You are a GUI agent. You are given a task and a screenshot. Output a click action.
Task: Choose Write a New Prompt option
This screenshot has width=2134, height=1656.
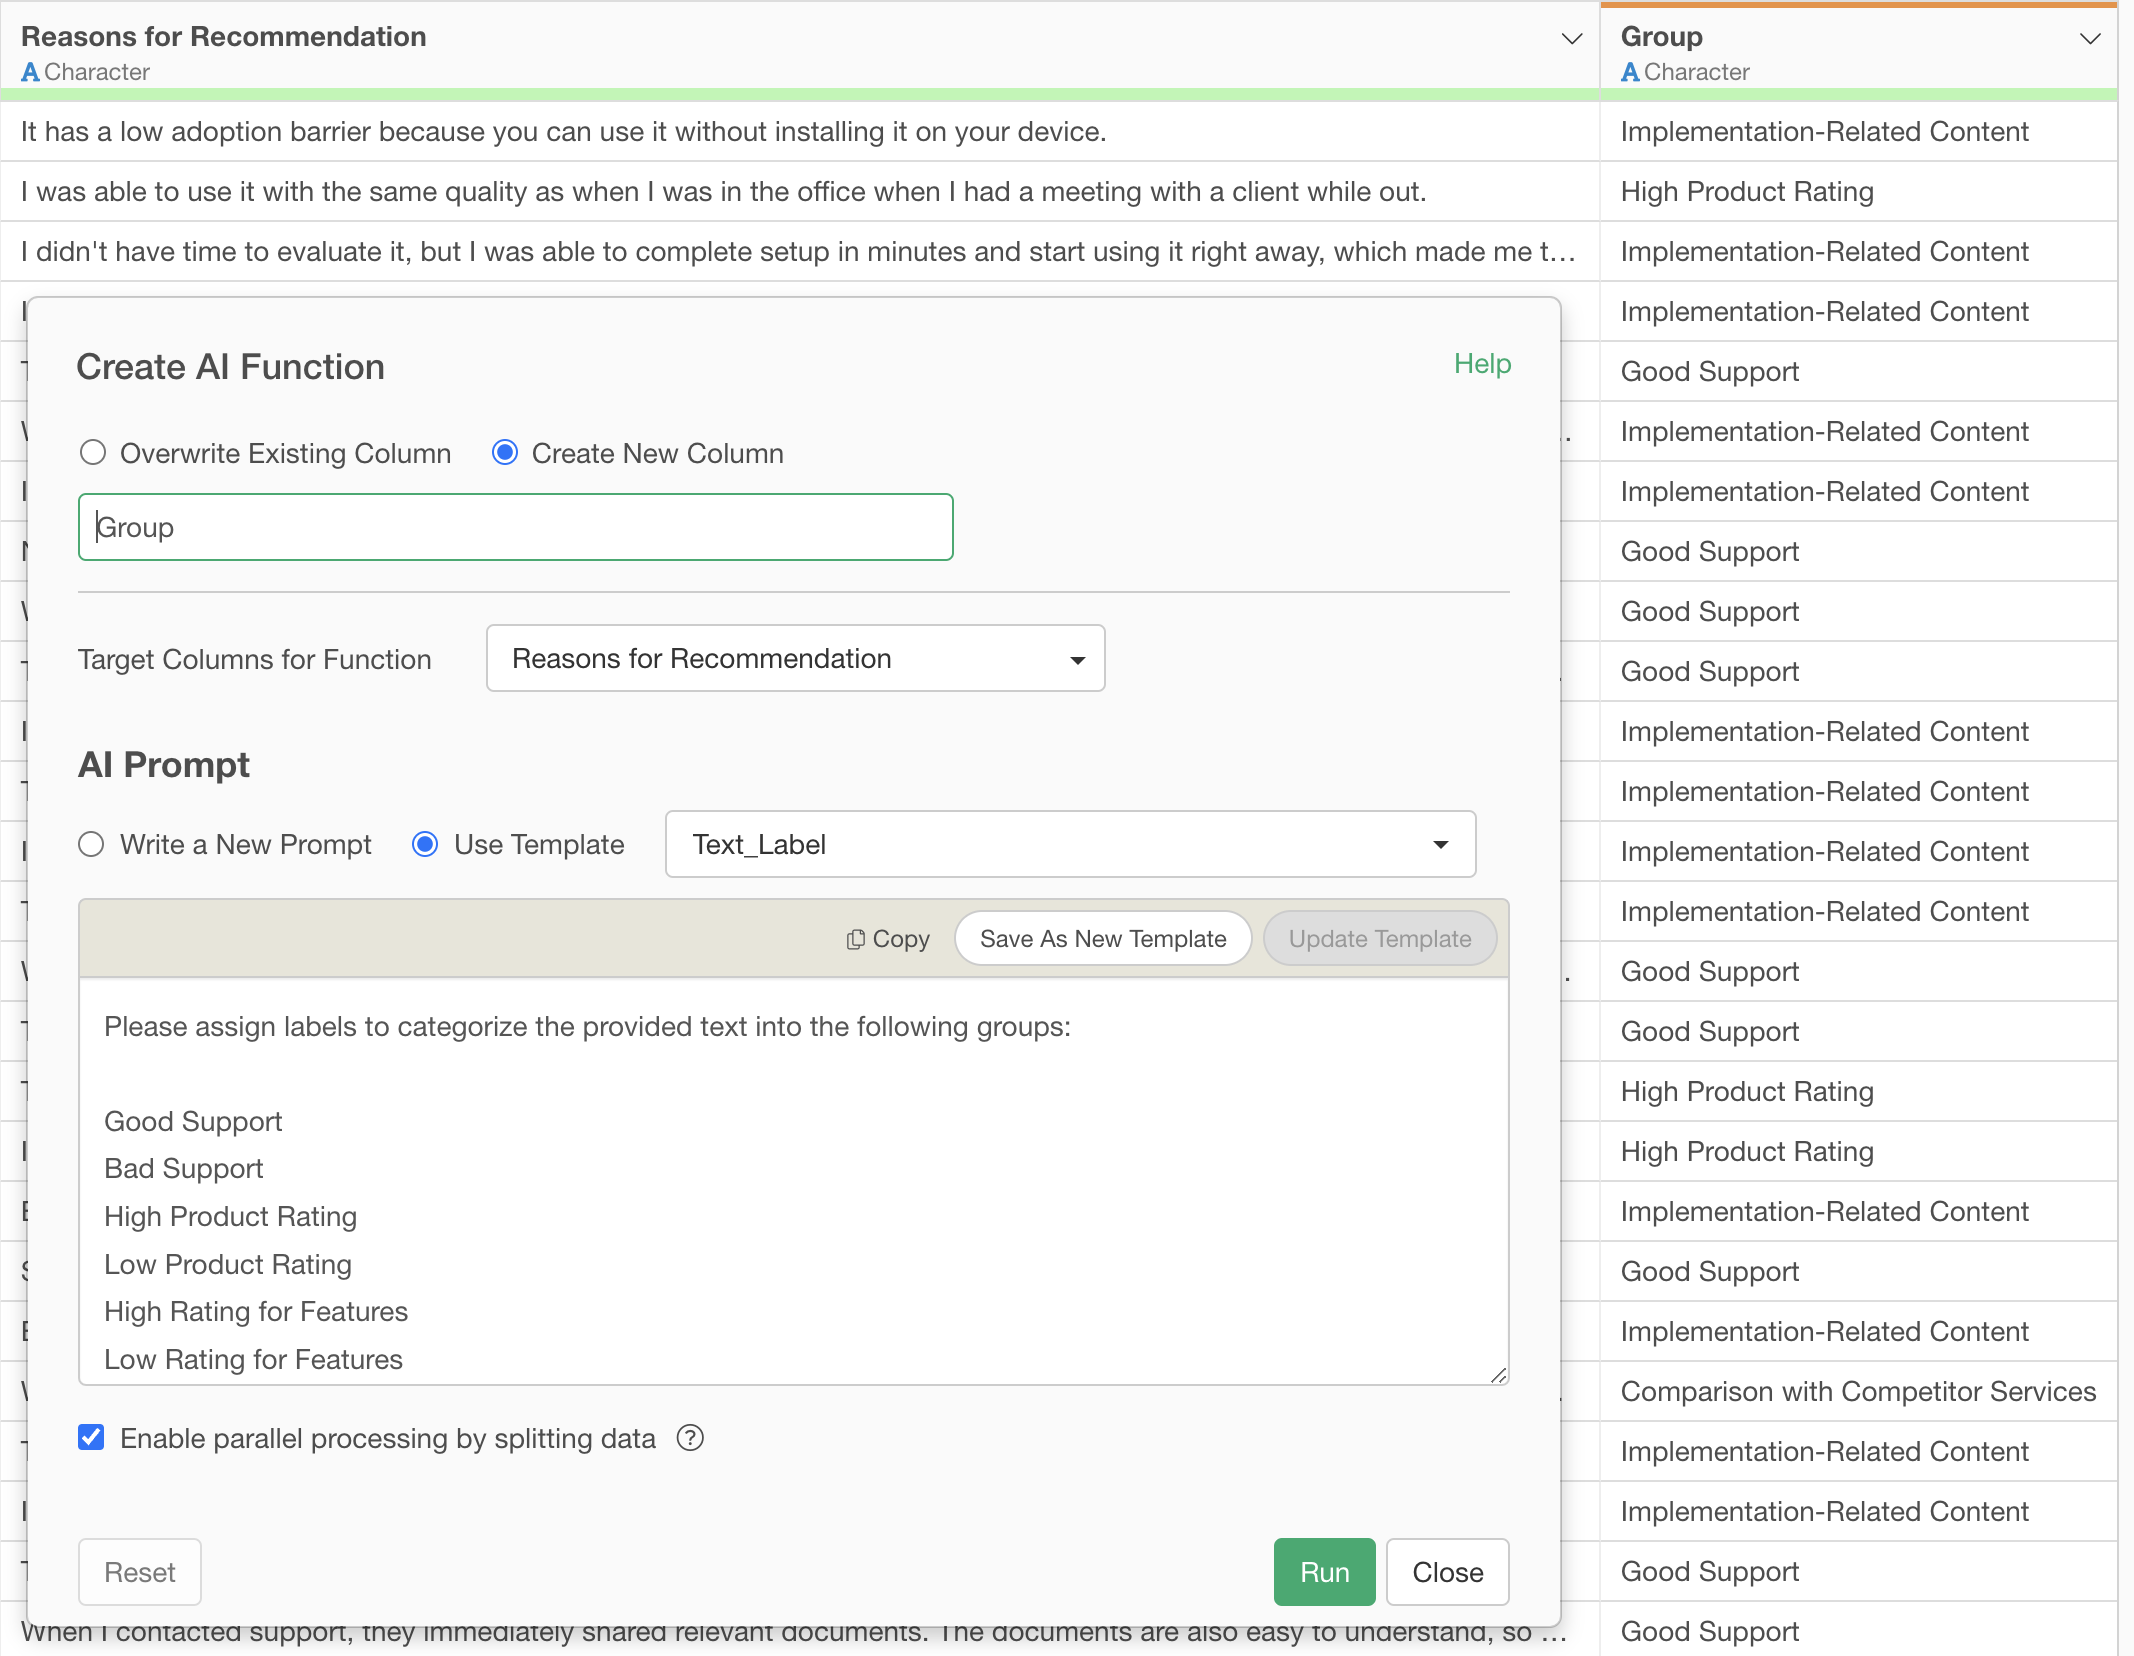(x=91, y=845)
